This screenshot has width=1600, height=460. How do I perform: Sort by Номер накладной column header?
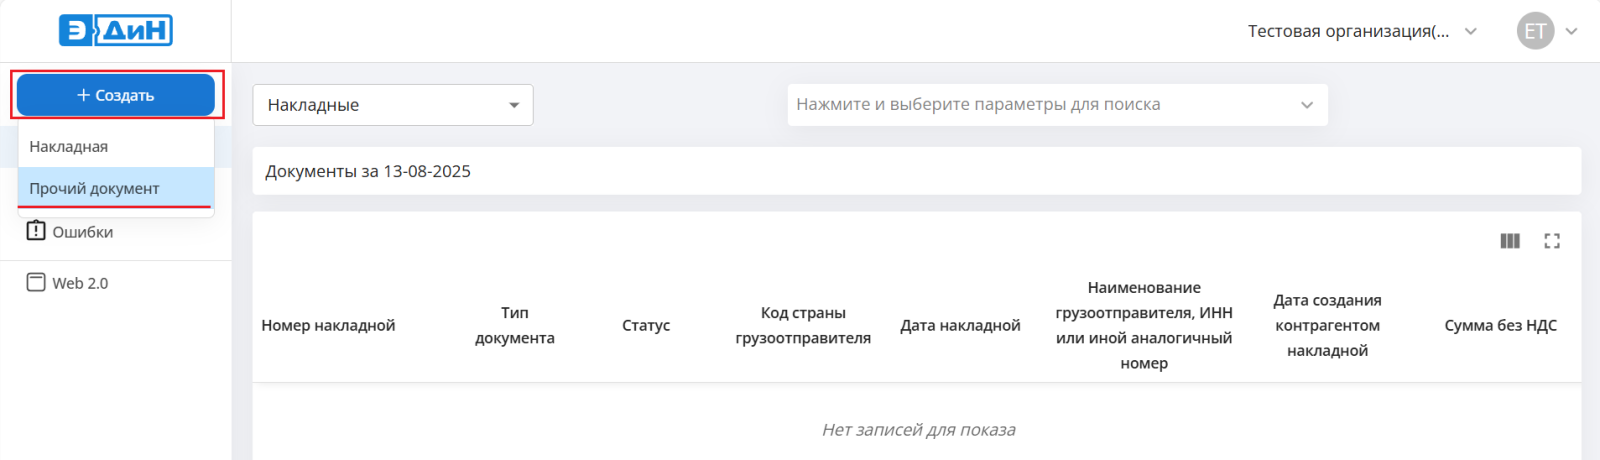328,325
